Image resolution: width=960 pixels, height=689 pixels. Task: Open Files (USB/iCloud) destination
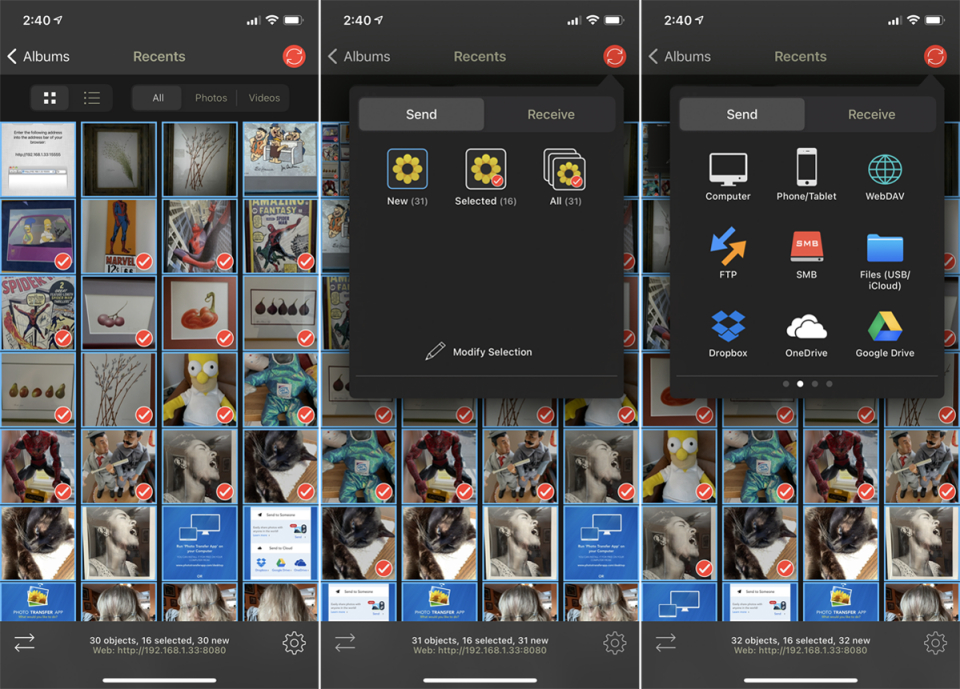(885, 258)
